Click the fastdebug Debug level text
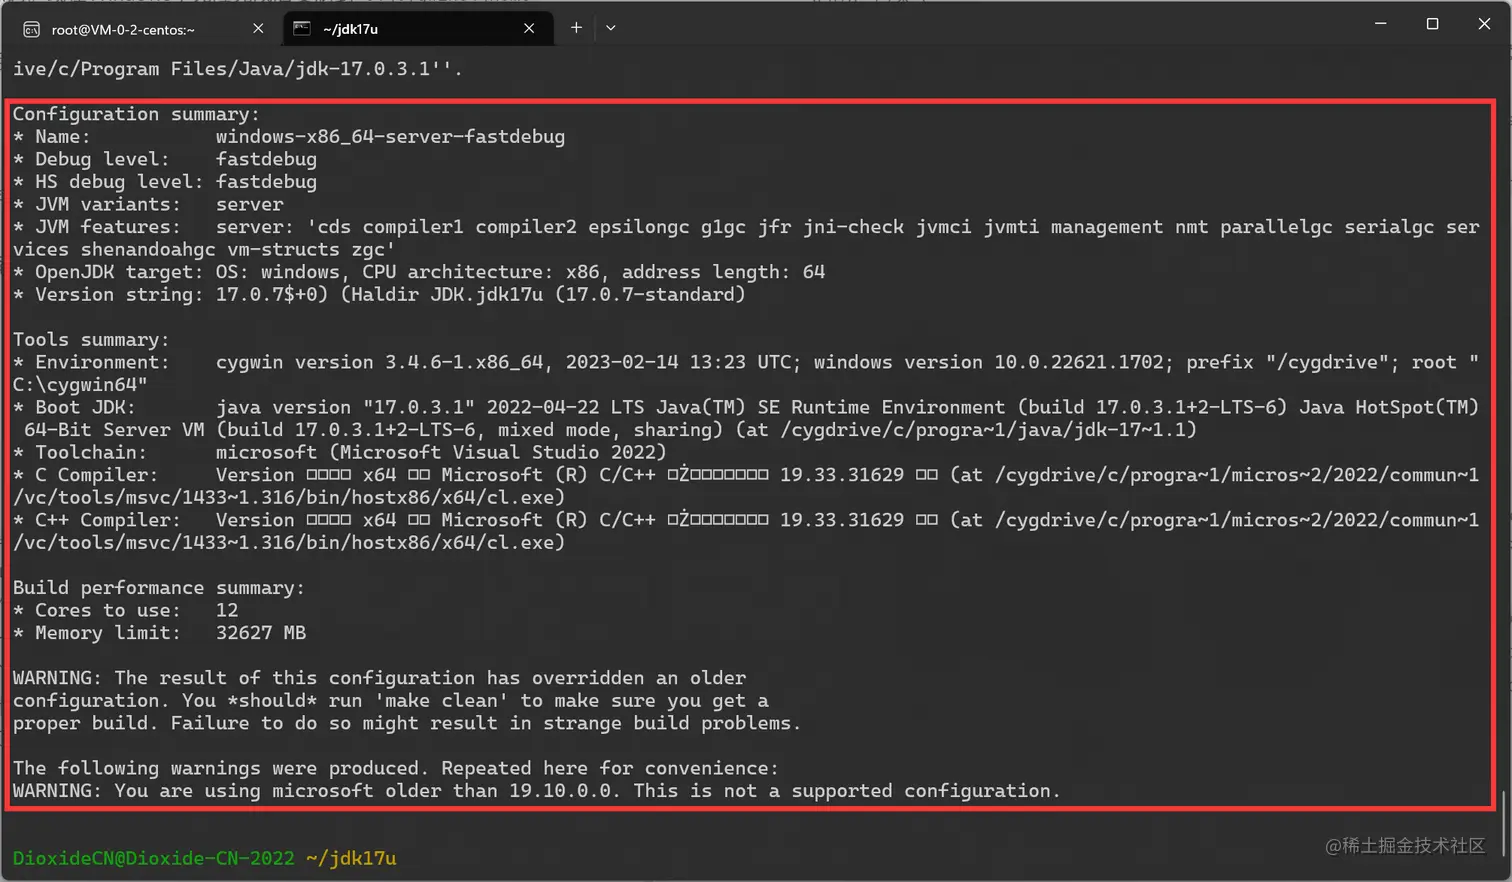This screenshot has width=1512, height=882. pyautogui.click(x=266, y=158)
